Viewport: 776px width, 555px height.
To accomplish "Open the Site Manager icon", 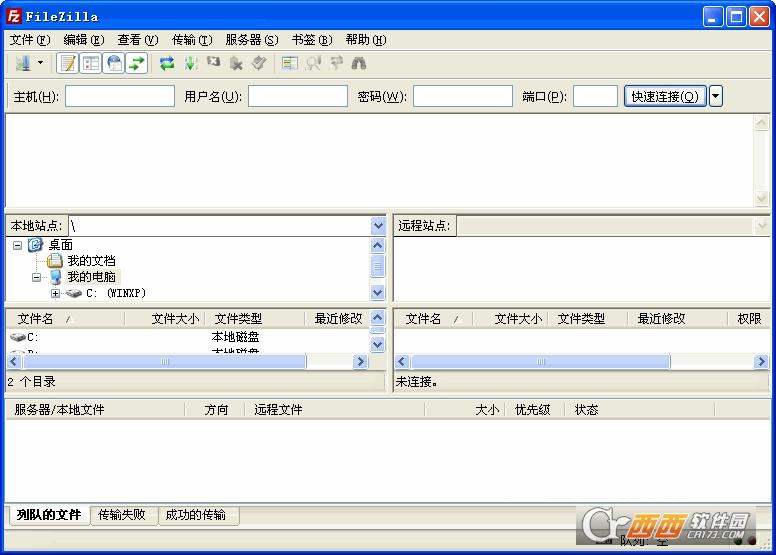I will tap(23, 63).
